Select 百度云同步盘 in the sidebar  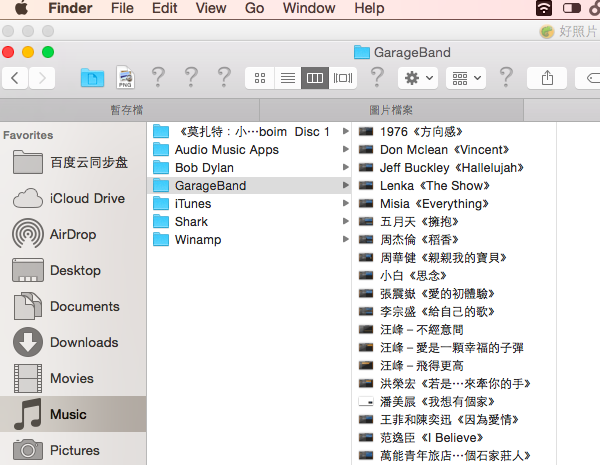pyautogui.click(x=73, y=162)
